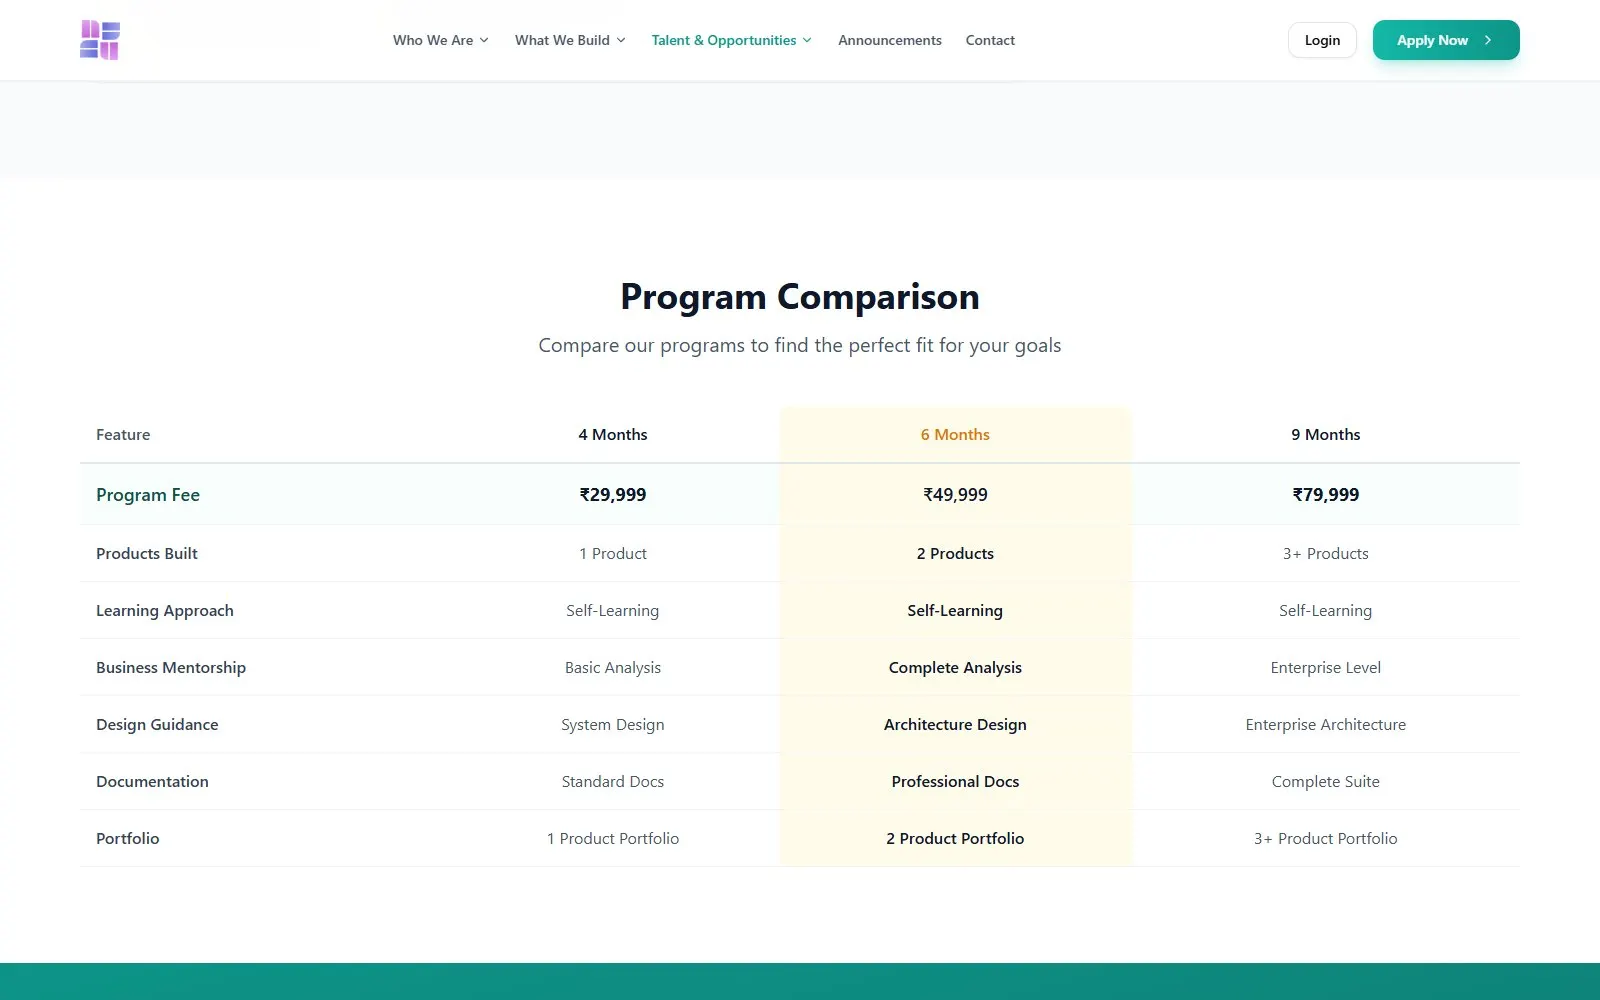This screenshot has width=1600, height=1000.
Task: Open the Talent & Opportunities menu
Action: tap(732, 40)
